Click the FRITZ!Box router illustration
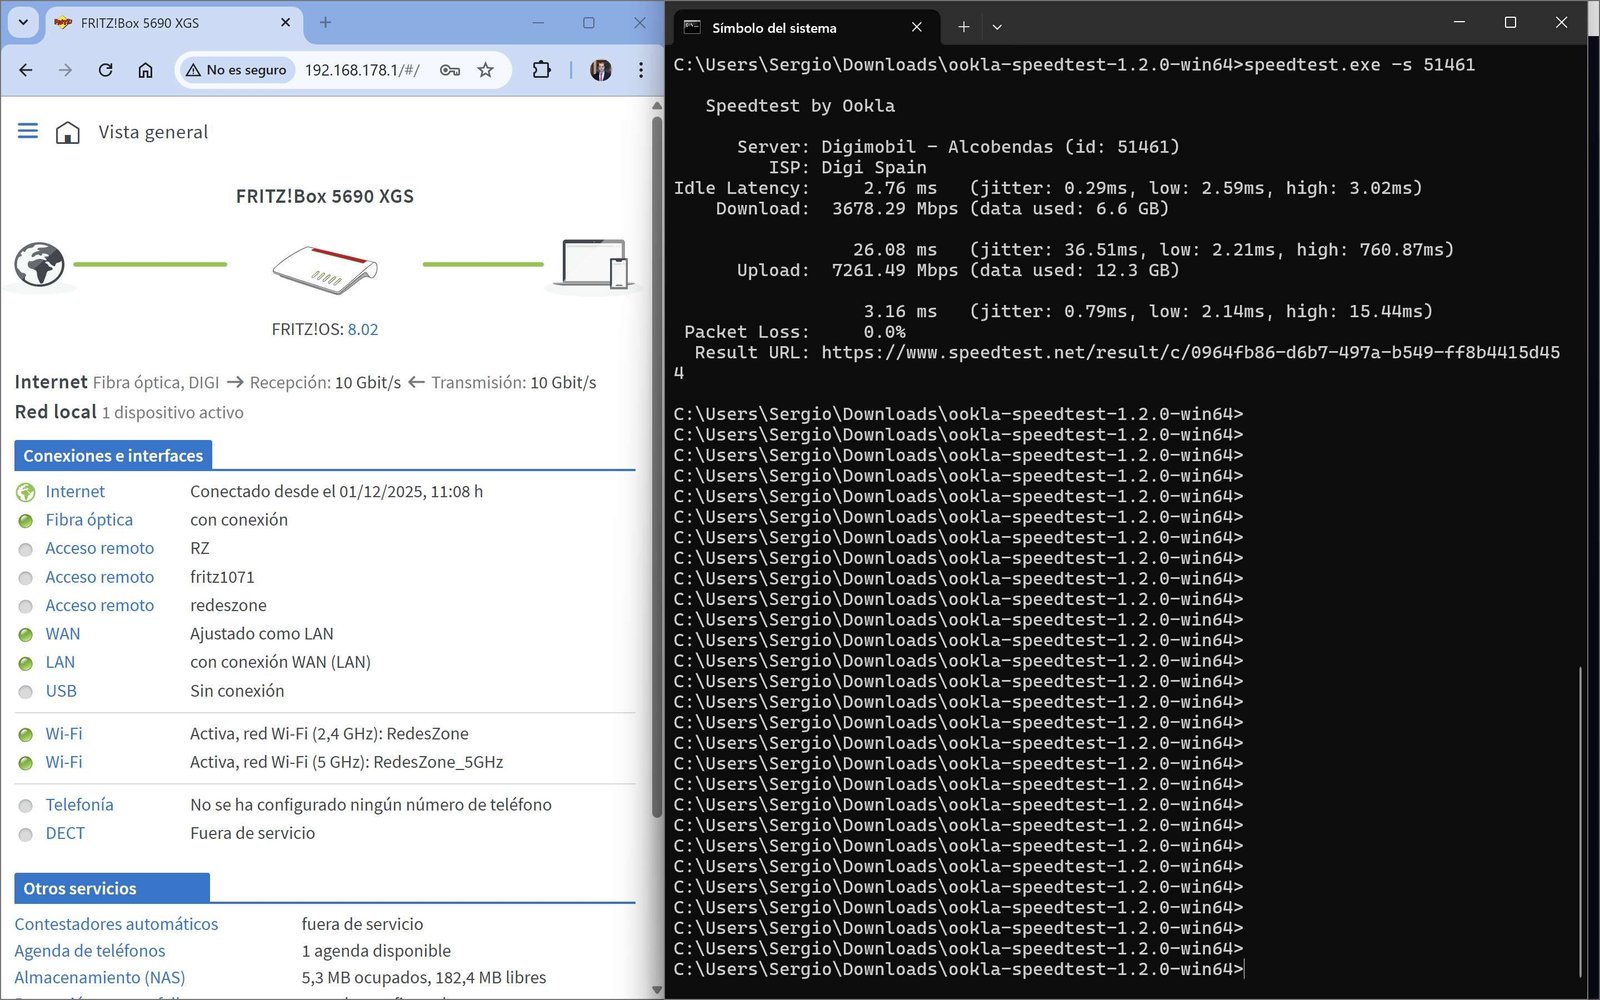Viewport: 1600px width, 1000px height. coord(324,268)
